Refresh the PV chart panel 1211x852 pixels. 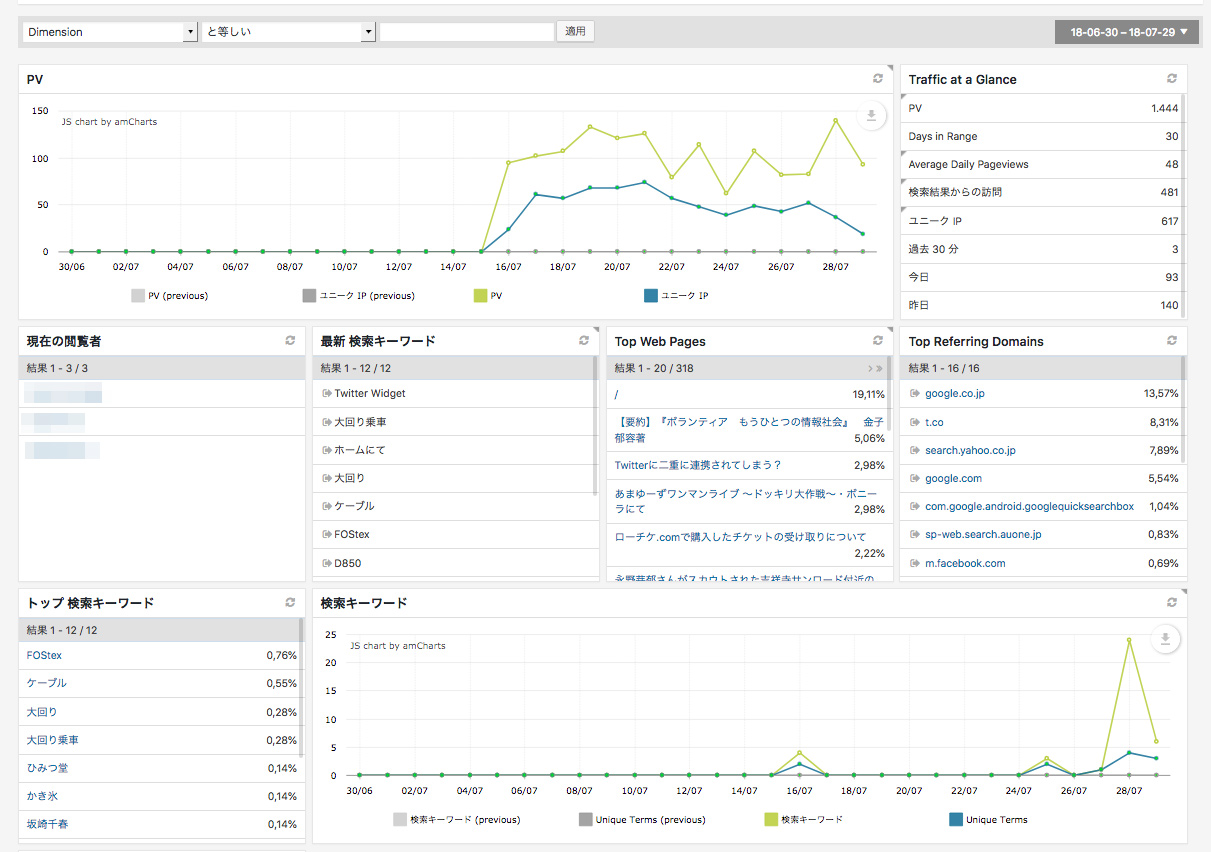click(x=878, y=79)
